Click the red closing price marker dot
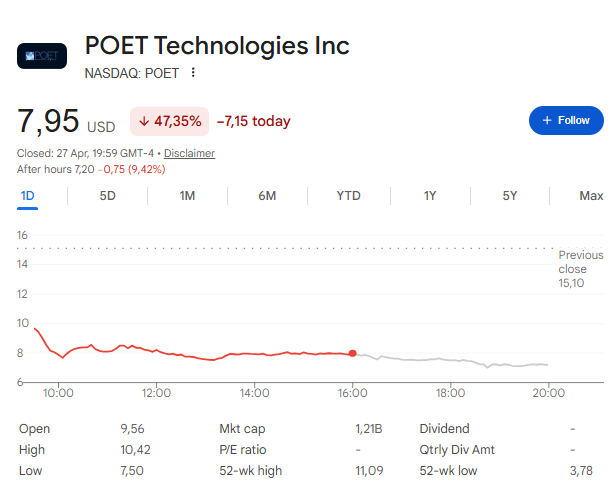This screenshot has height=489, width=612. point(353,353)
